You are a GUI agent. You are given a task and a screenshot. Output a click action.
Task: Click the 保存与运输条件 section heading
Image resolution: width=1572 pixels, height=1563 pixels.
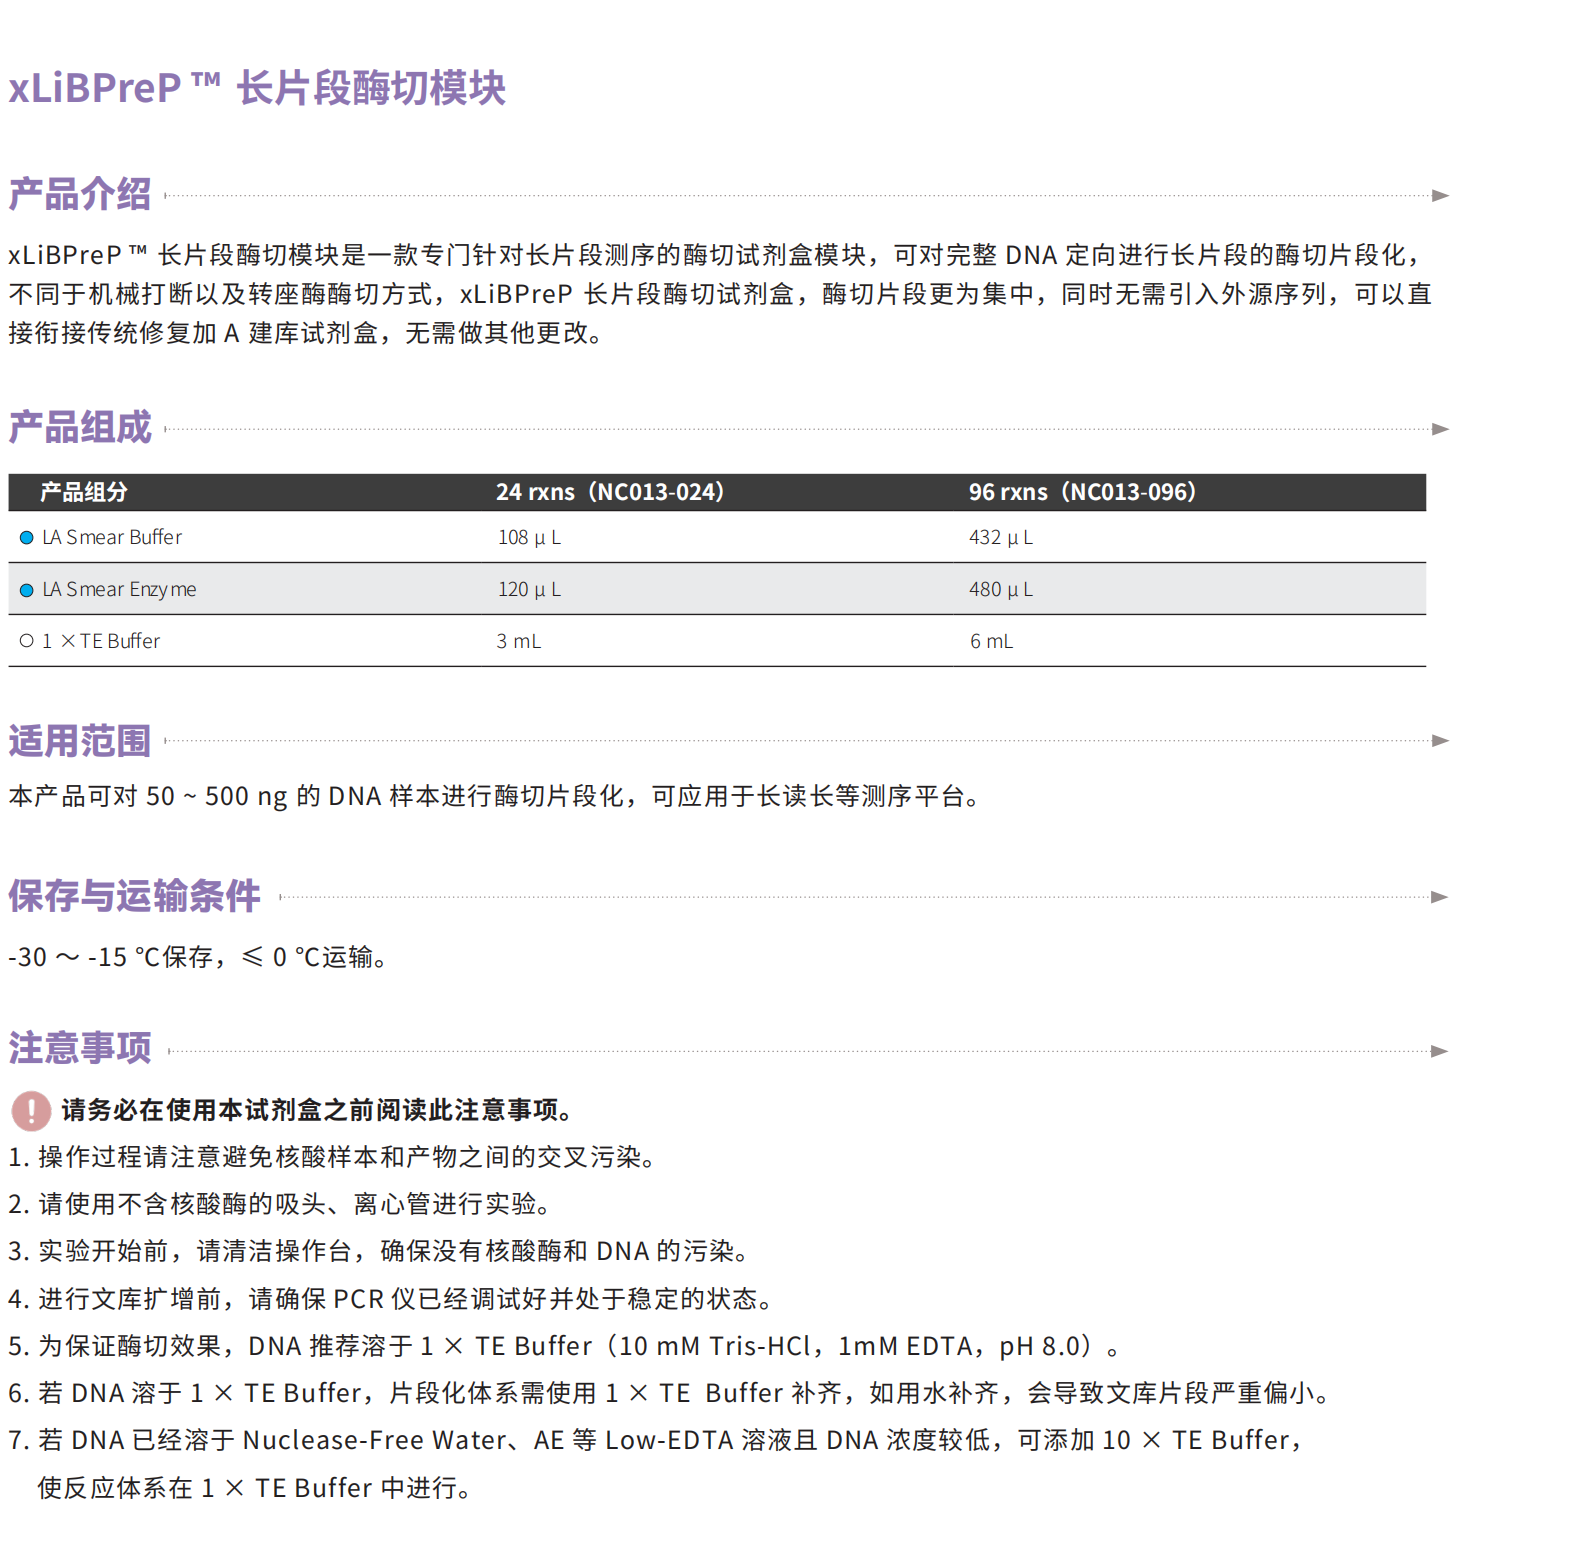(x=134, y=896)
